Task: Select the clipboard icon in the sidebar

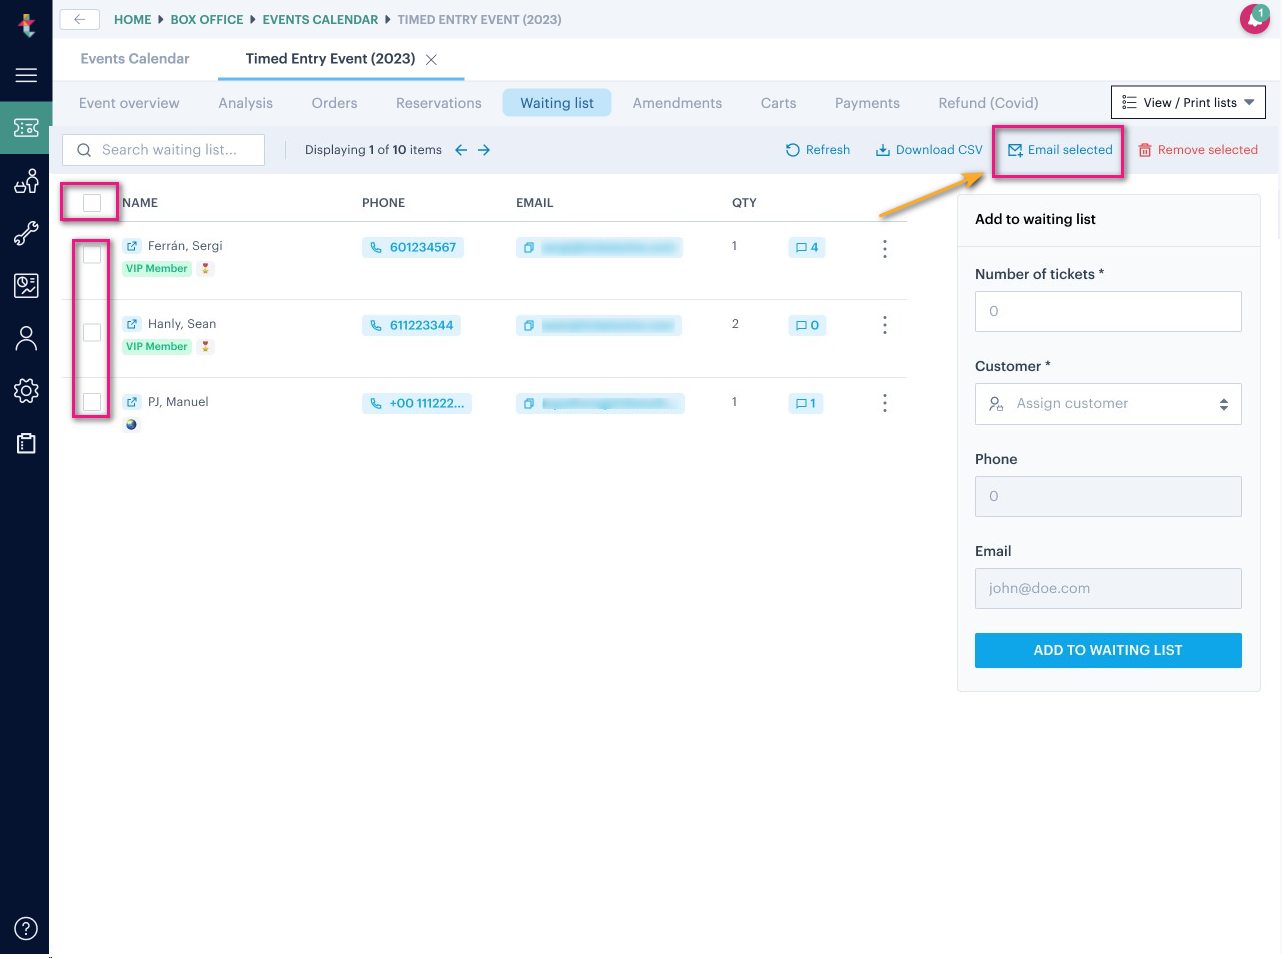Action: [x=26, y=443]
